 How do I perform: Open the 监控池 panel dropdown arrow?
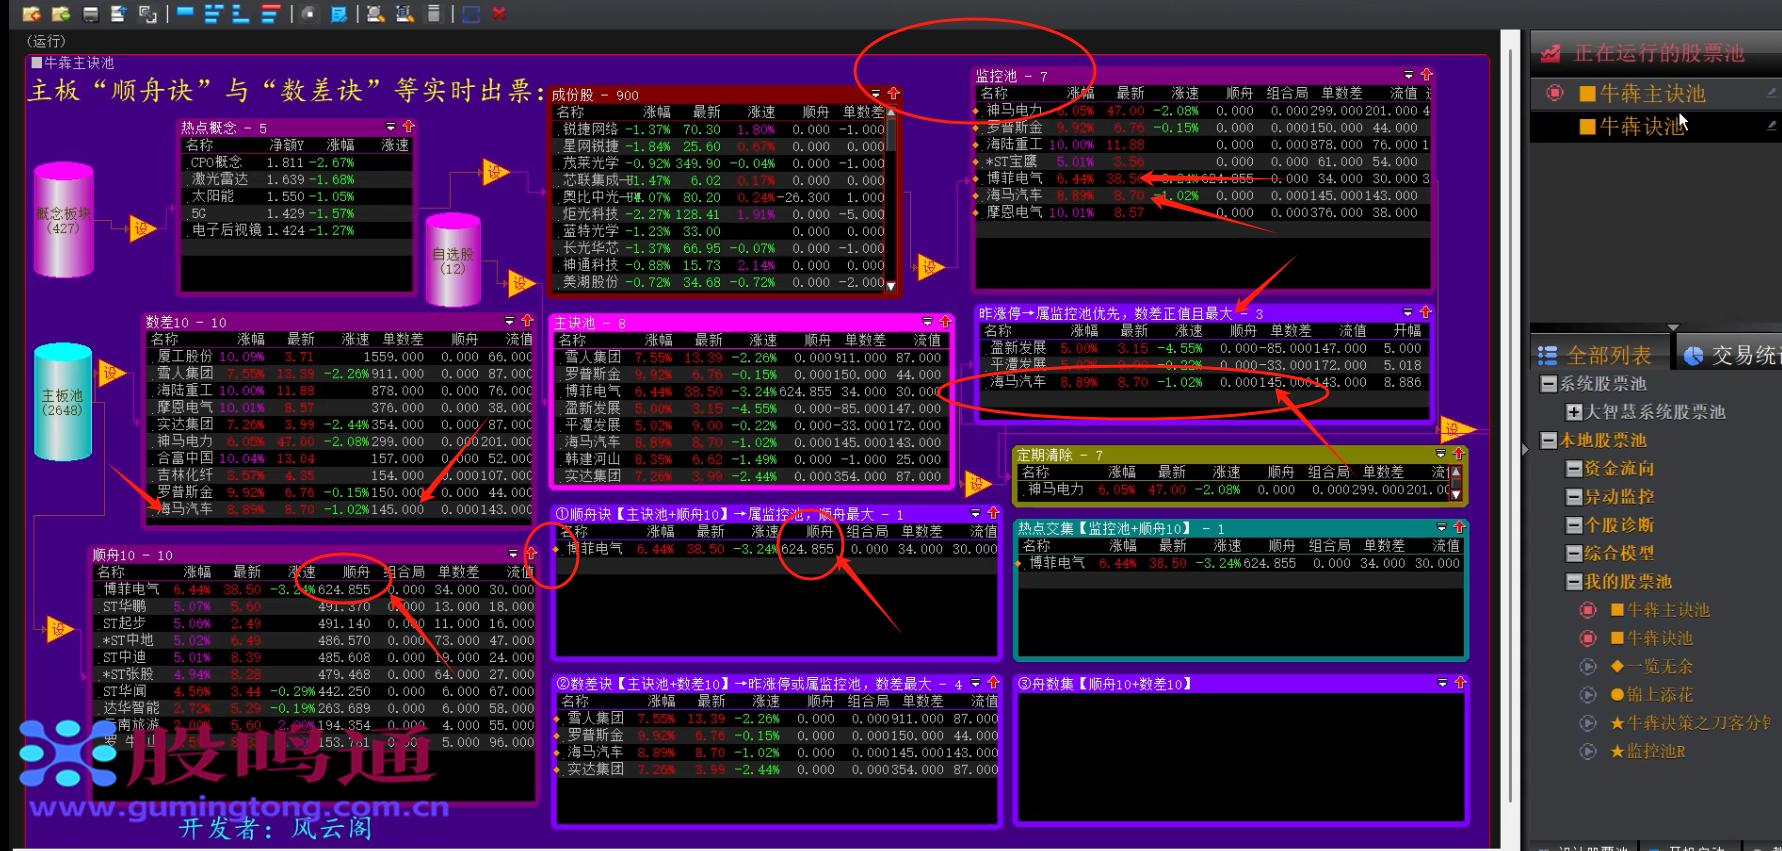tap(1408, 76)
